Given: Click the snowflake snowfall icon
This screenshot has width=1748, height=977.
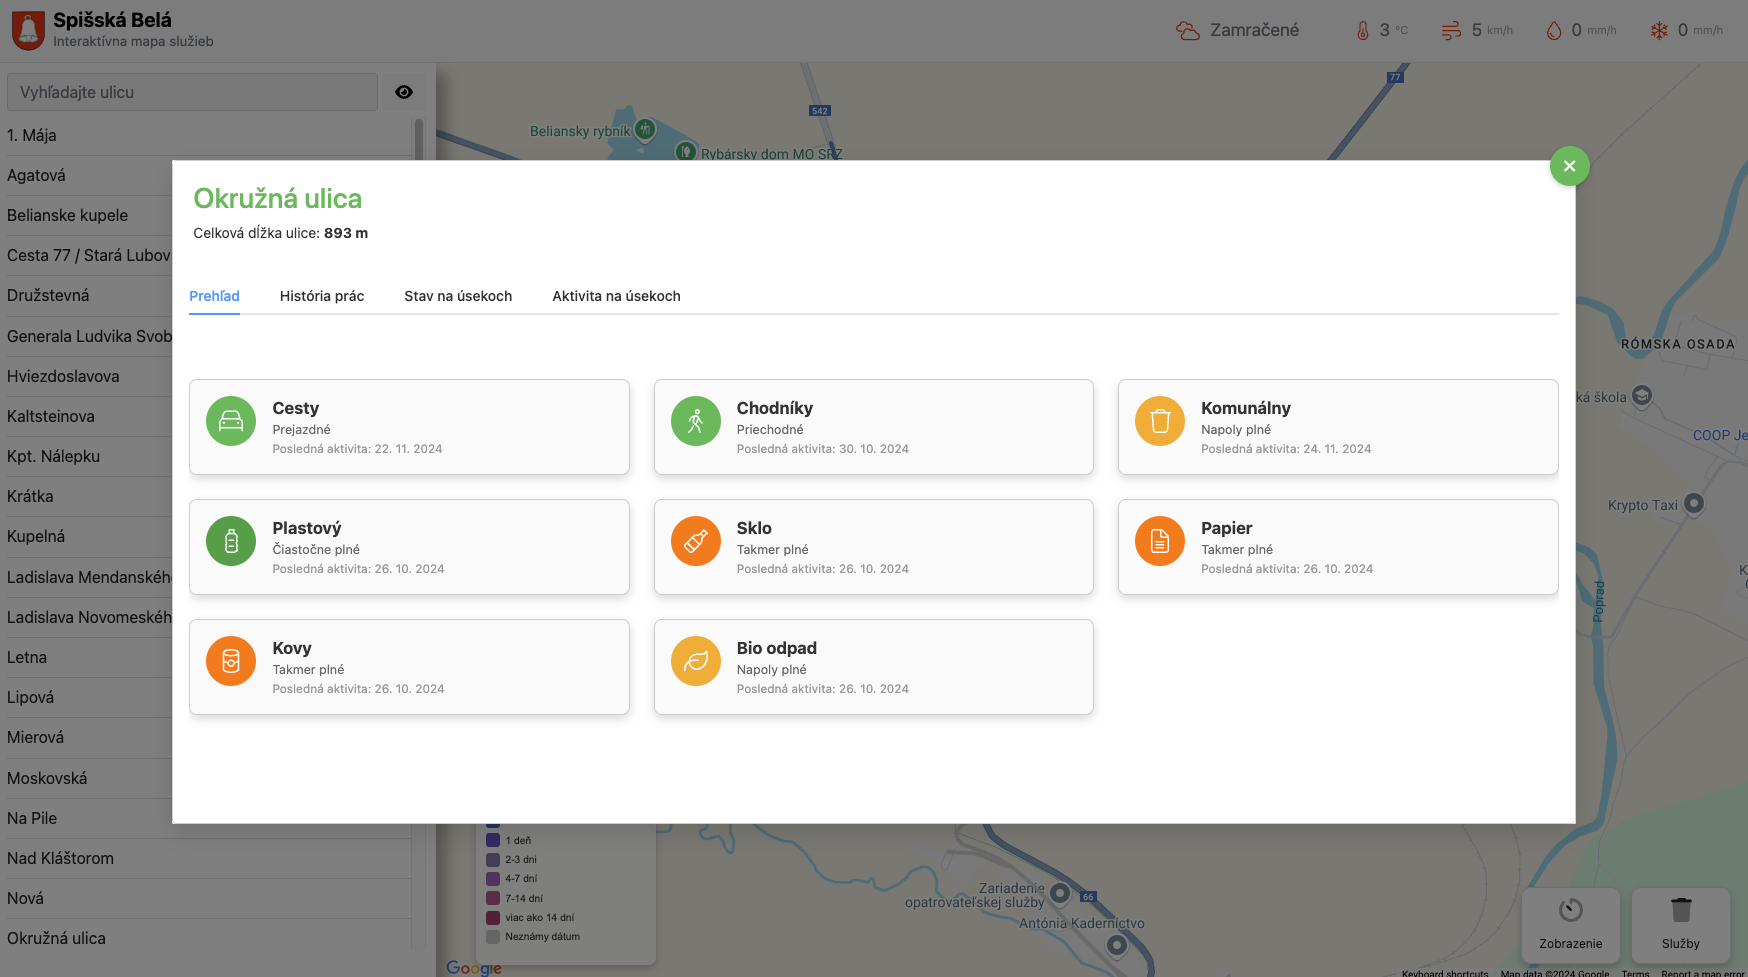Looking at the screenshot, I should click(x=1659, y=31).
